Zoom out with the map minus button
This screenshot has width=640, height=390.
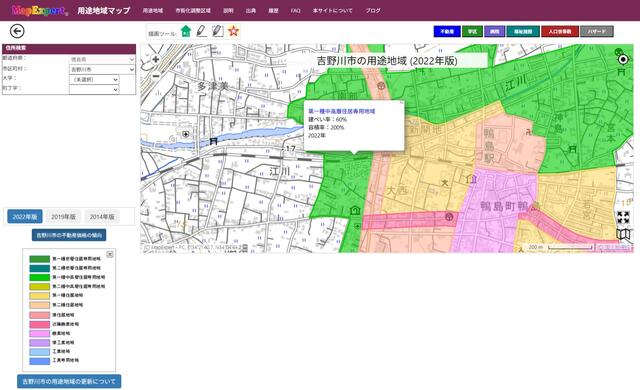[156, 76]
